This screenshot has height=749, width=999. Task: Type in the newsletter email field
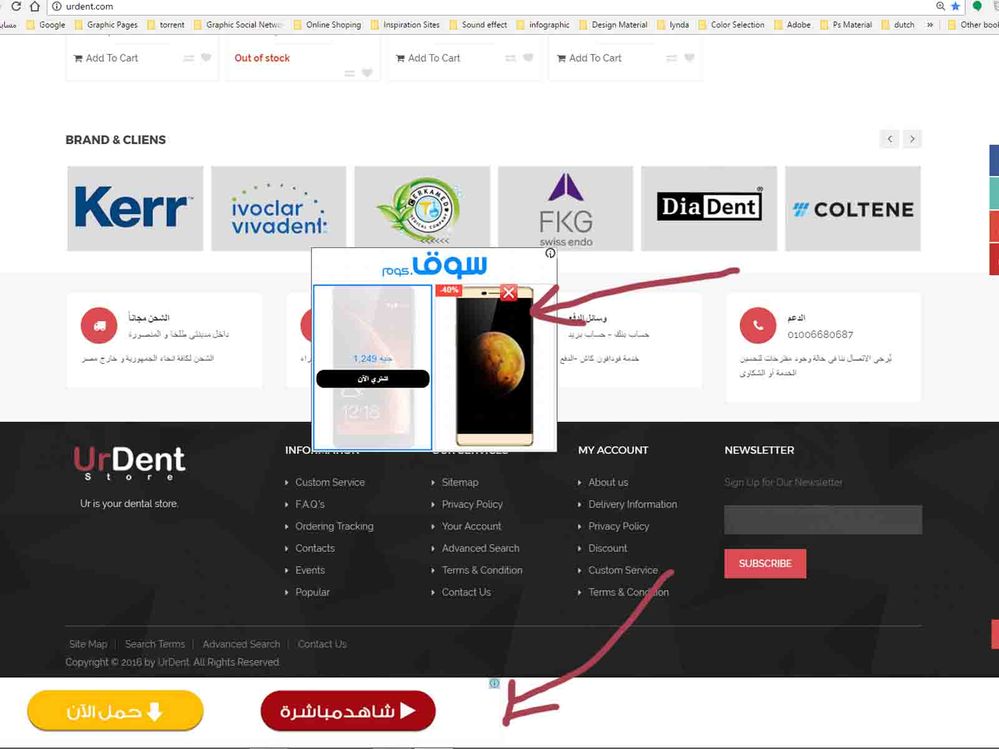[822, 520]
